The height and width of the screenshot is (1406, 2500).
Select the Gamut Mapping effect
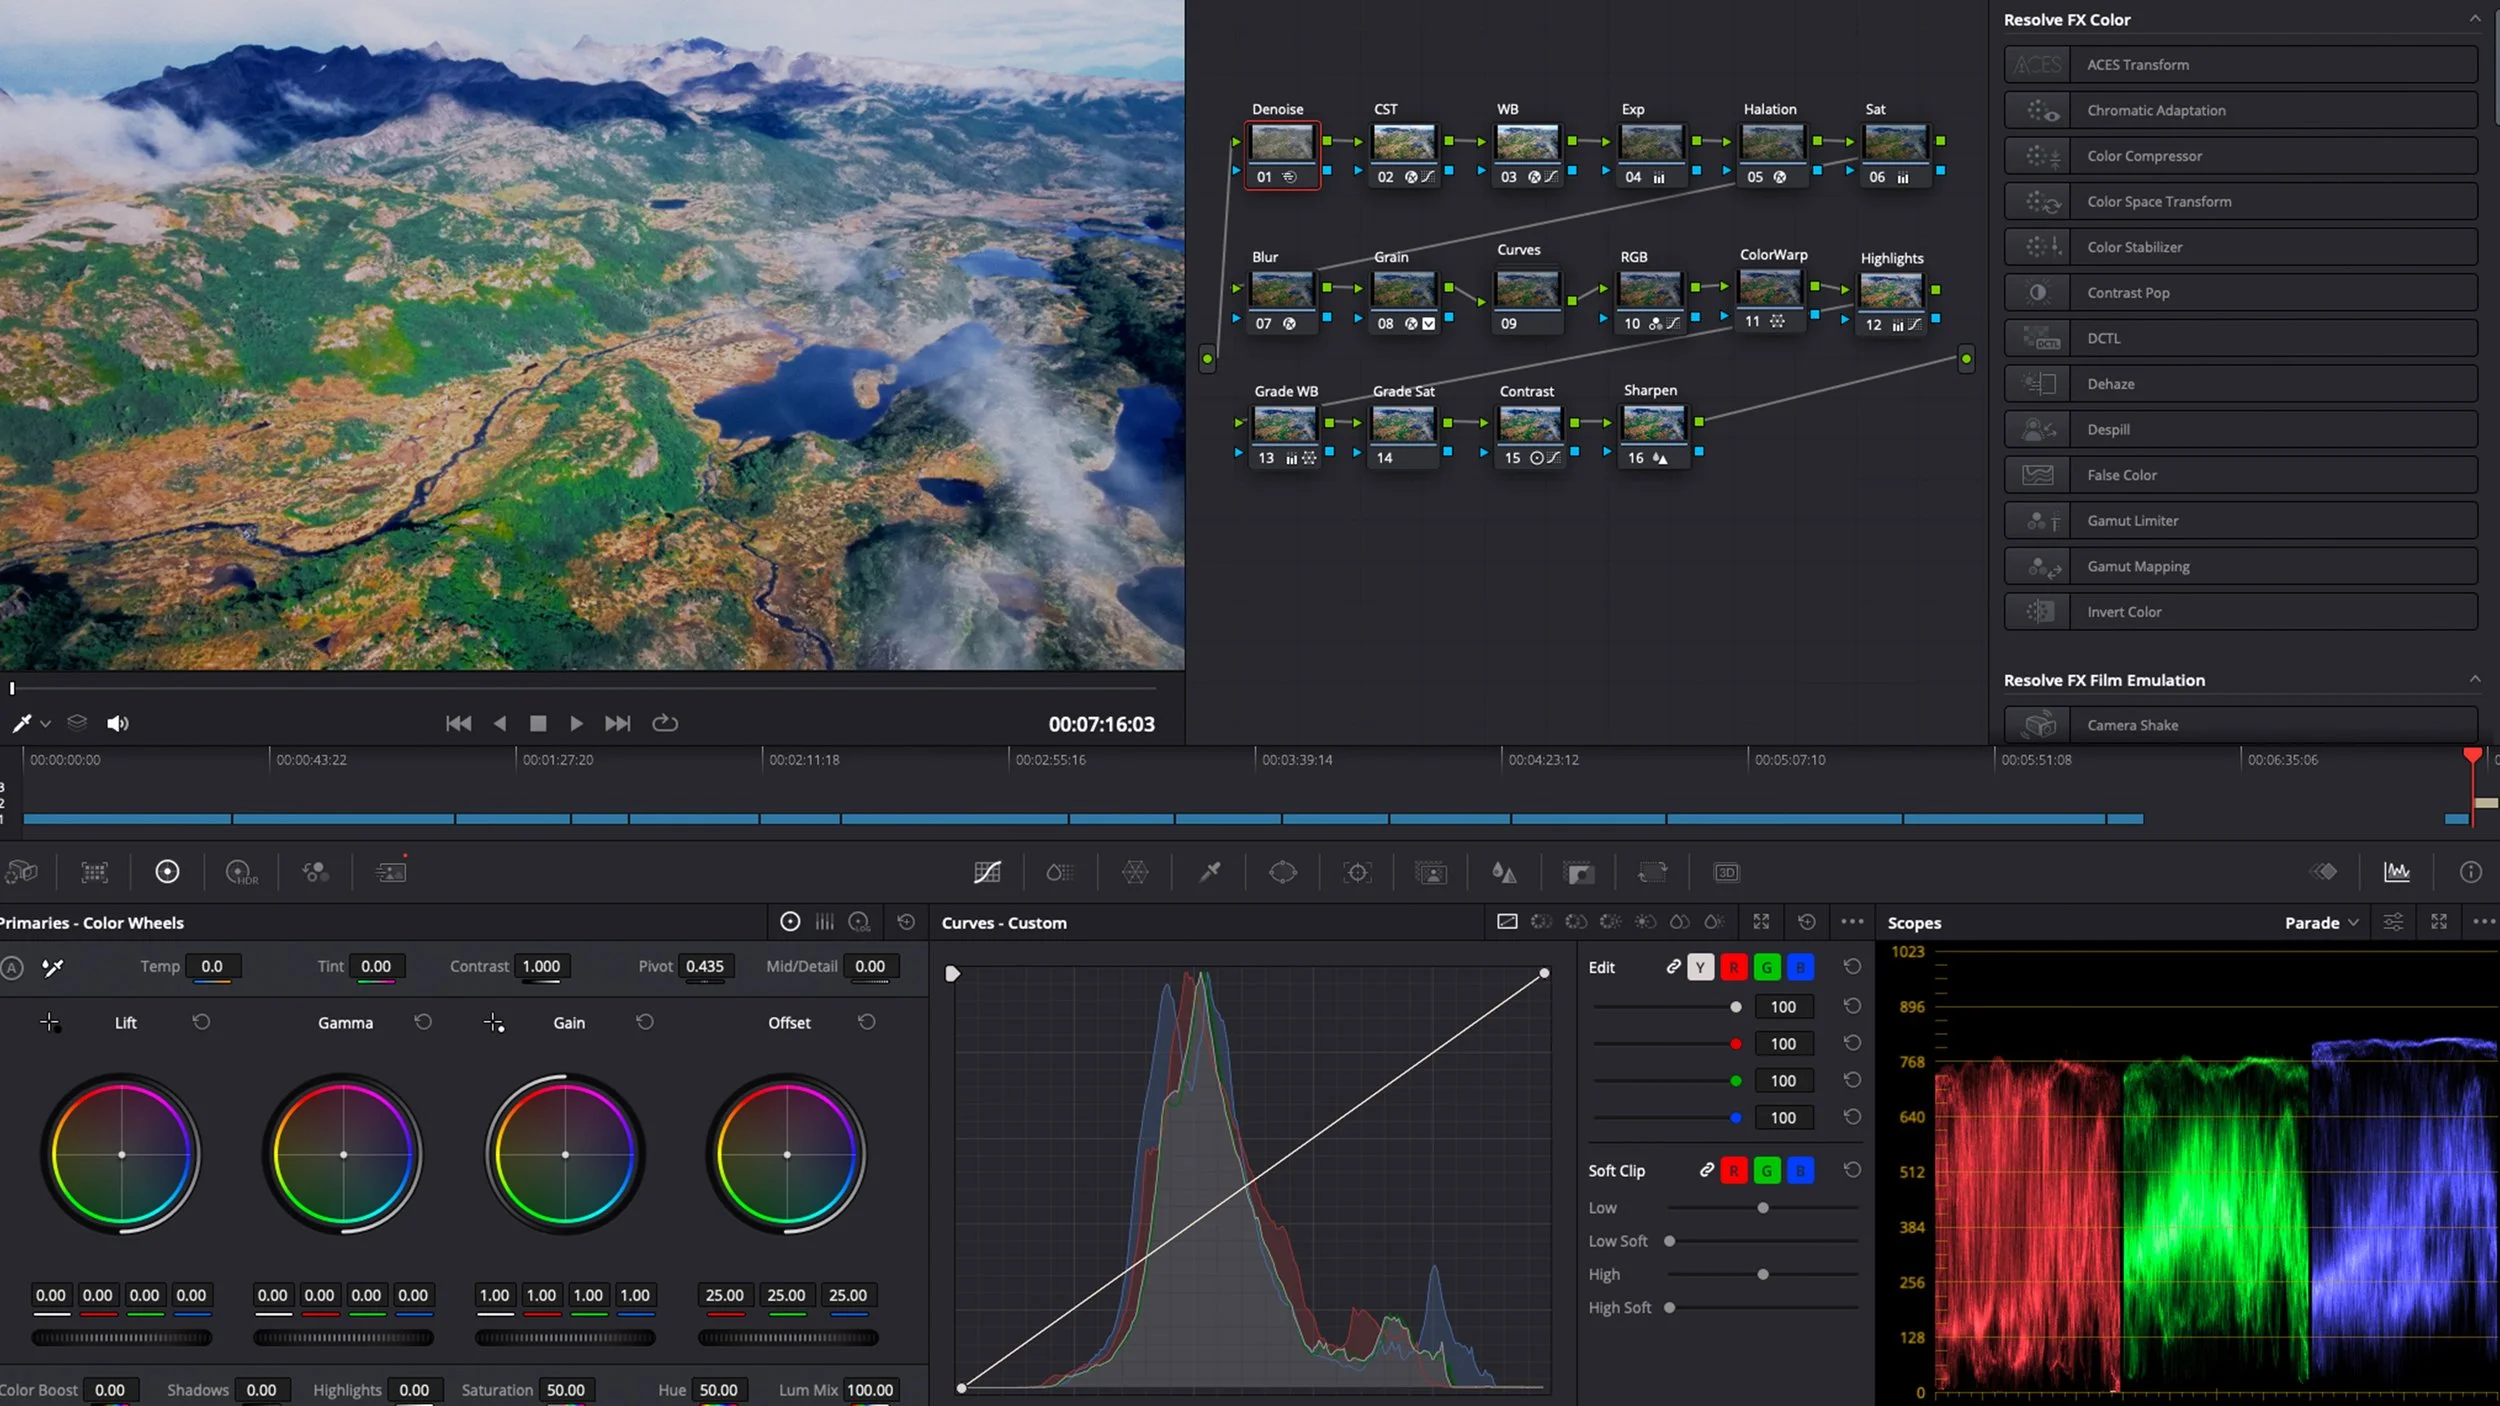point(2240,566)
